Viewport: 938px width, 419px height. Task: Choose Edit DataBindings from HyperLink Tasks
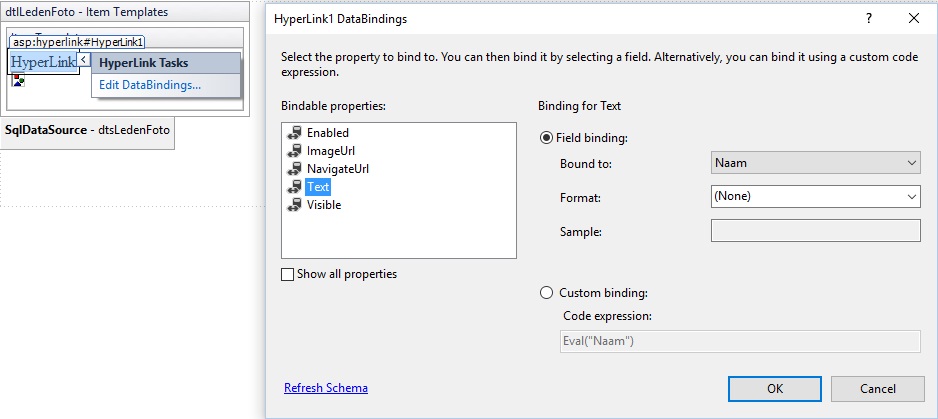pyautogui.click(x=150, y=85)
